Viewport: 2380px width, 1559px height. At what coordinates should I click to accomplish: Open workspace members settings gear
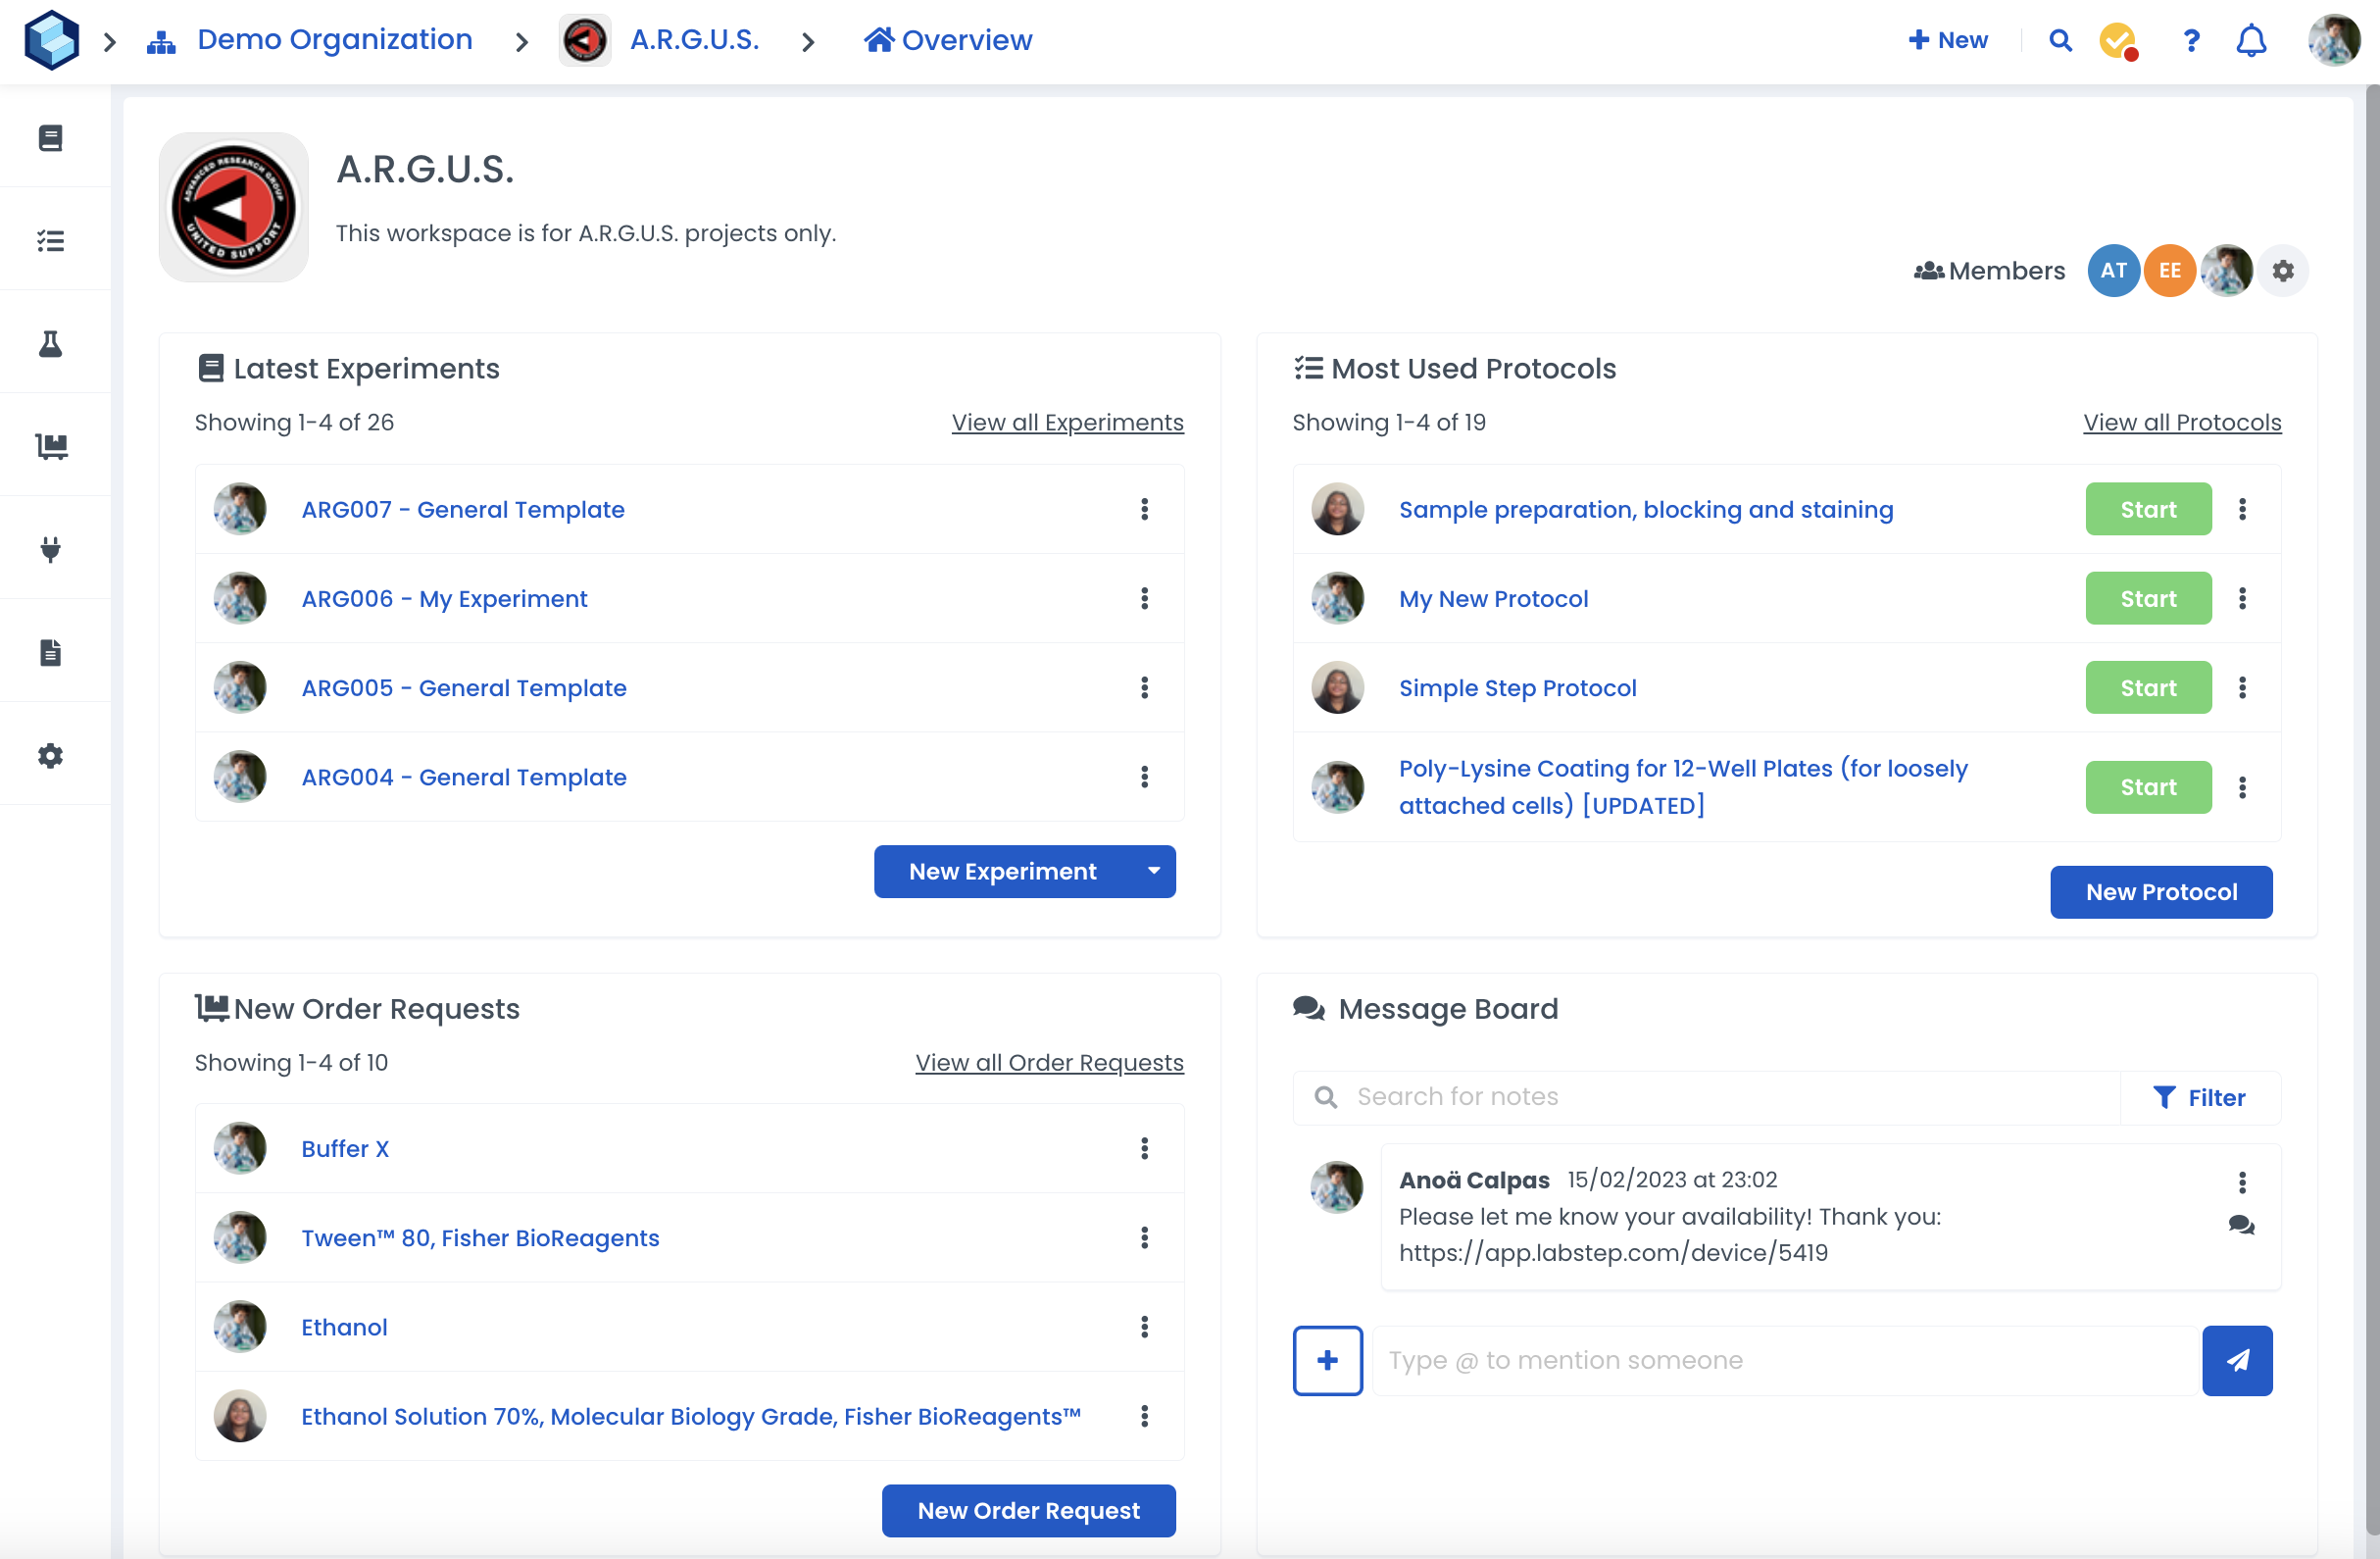click(2283, 271)
